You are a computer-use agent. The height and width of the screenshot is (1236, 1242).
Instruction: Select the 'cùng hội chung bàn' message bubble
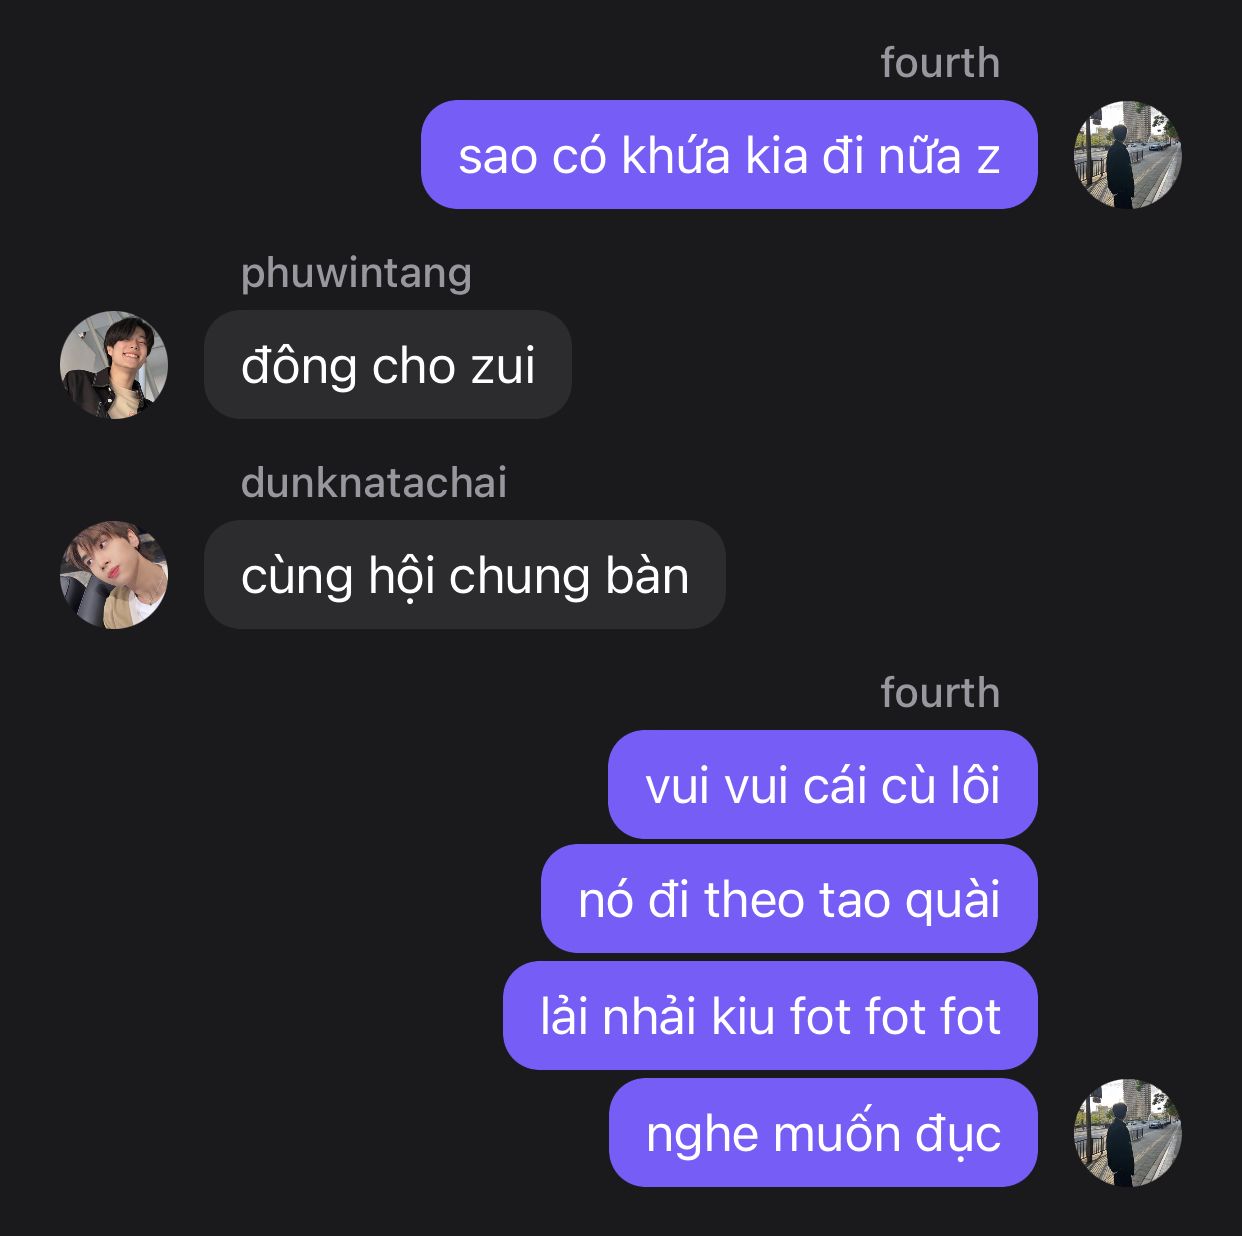click(465, 575)
